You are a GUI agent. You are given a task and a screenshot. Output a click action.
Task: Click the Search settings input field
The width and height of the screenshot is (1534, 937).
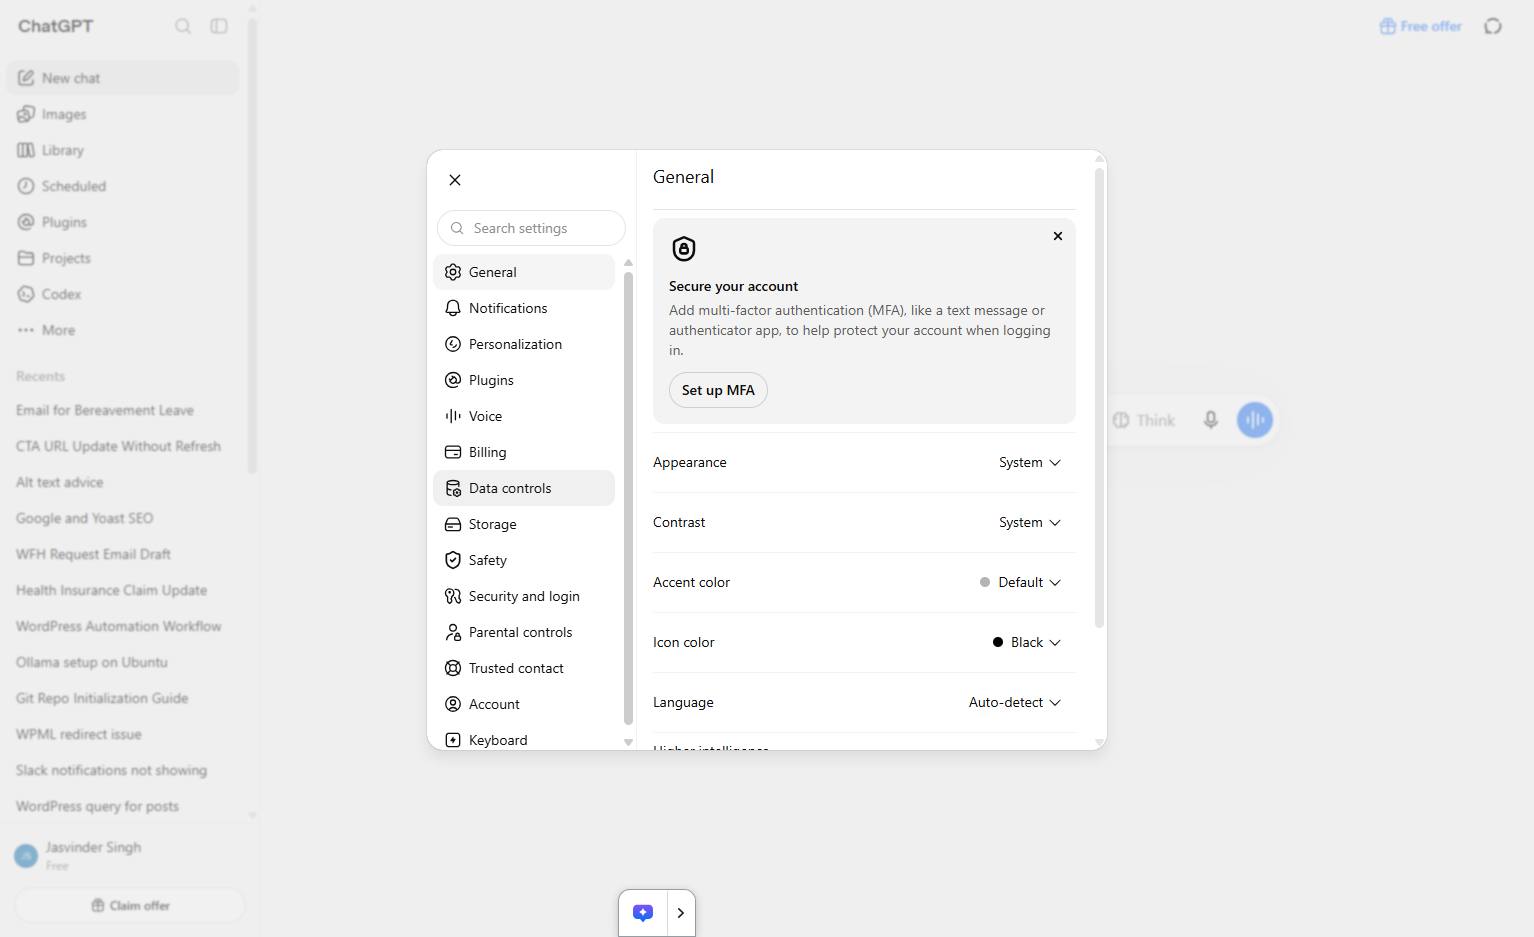pos(531,228)
